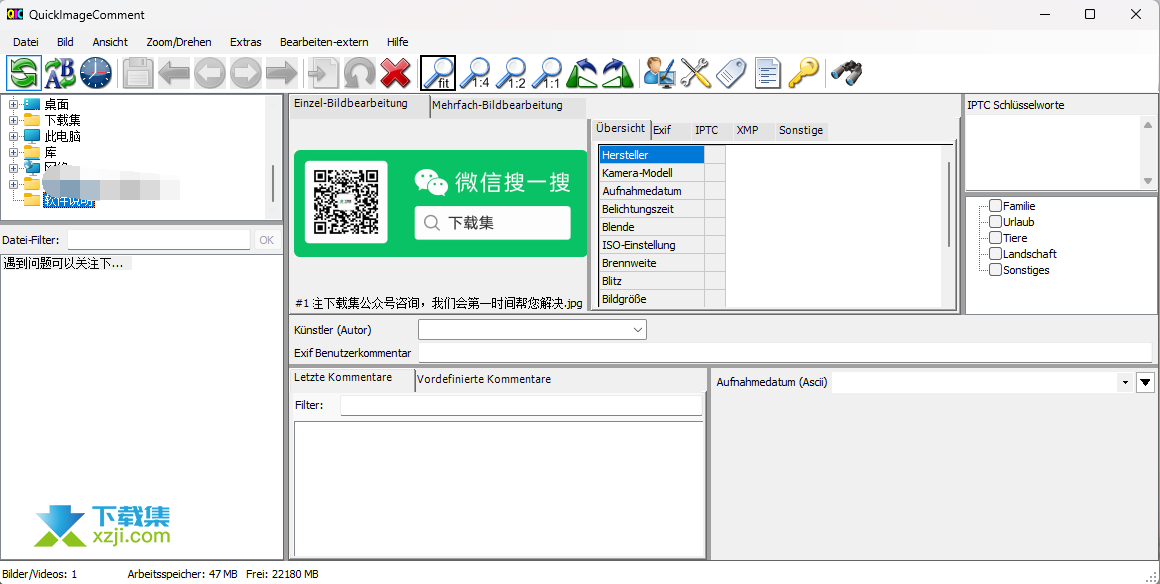This screenshot has width=1160, height=584.
Task: Click the page-with-arrow toolbar icon
Action: pyautogui.click(x=323, y=73)
